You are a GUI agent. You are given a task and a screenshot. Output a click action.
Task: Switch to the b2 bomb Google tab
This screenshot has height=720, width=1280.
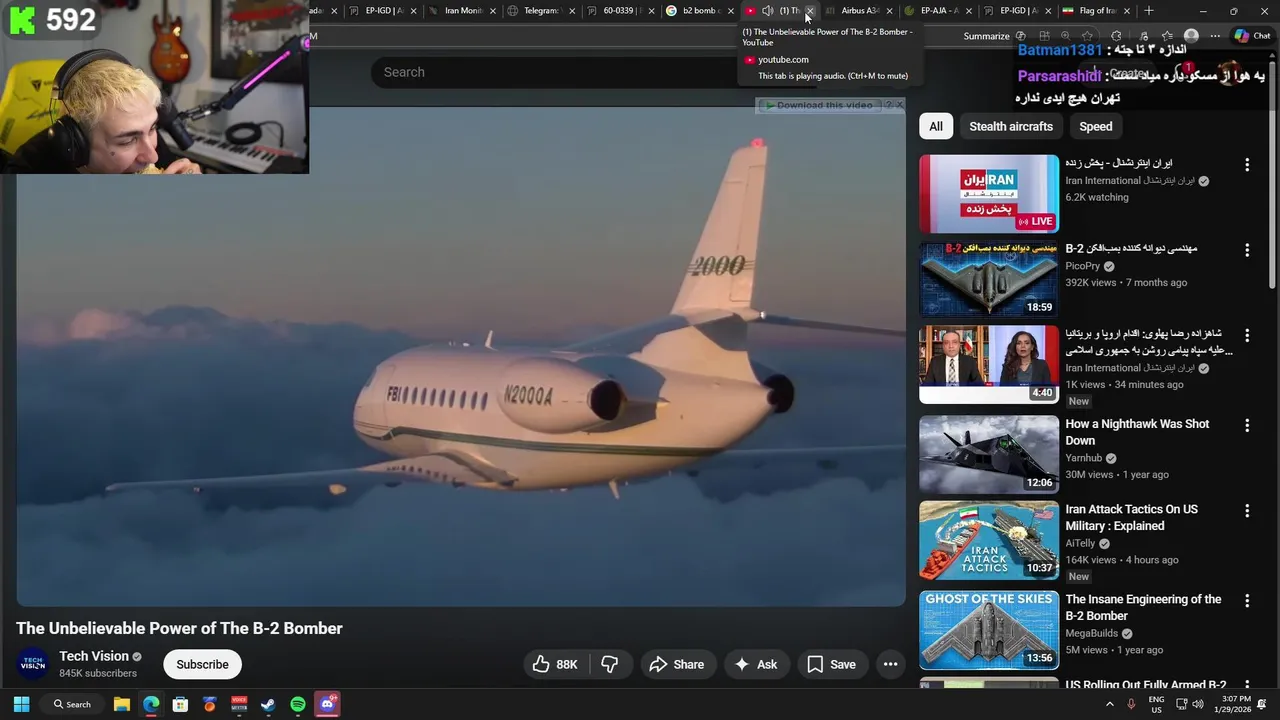700,11
